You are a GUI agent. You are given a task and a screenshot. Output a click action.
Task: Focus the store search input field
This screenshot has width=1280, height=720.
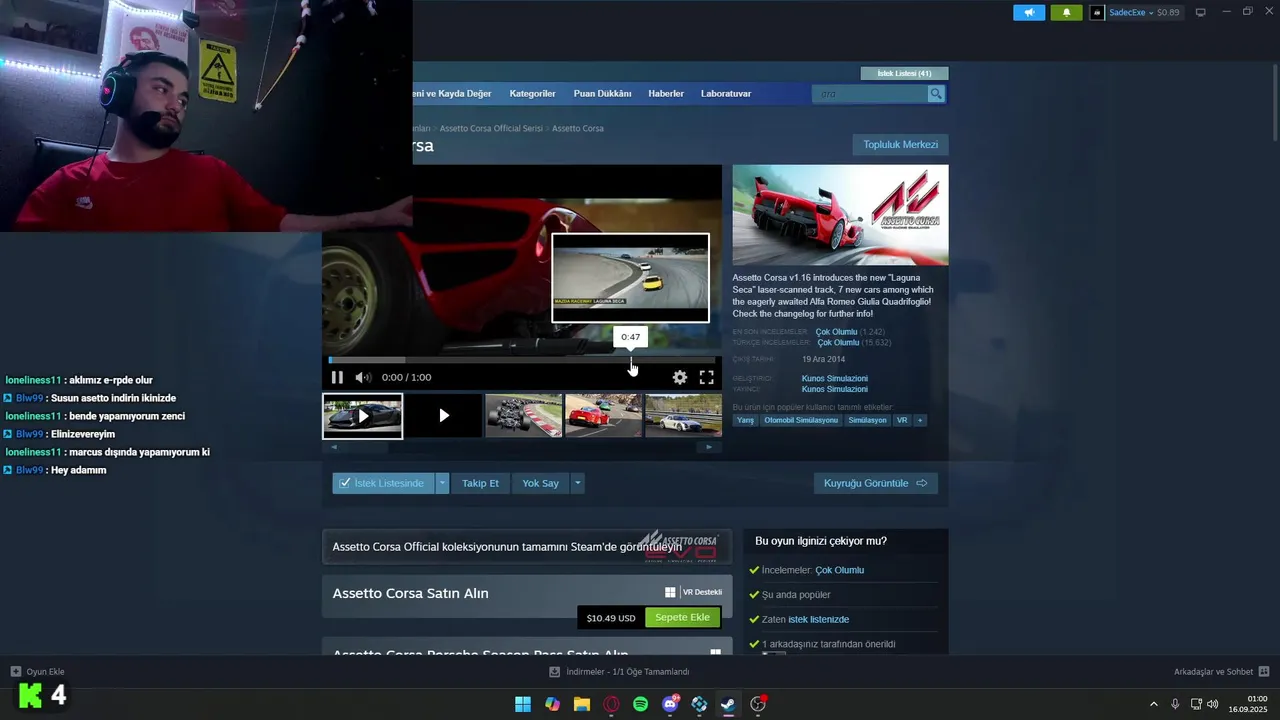870,94
